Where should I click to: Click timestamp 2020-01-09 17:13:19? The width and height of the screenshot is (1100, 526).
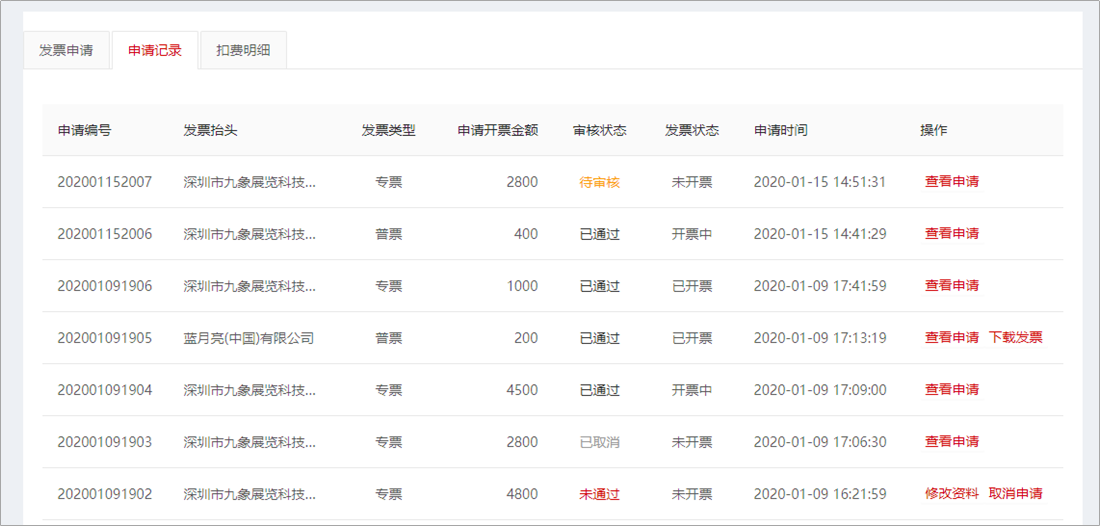click(820, 337)
